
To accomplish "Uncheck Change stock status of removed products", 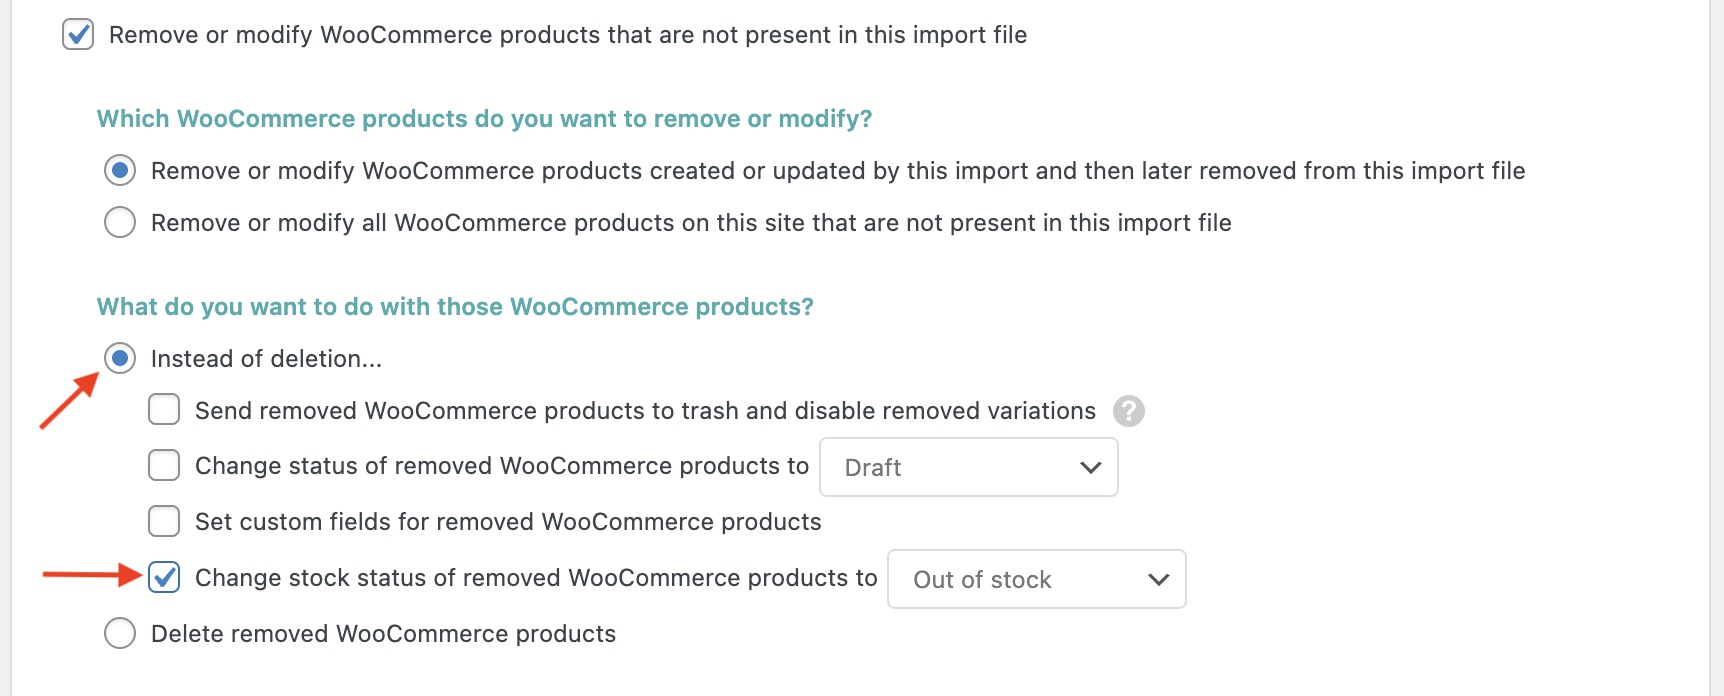I will coord(164,577).
